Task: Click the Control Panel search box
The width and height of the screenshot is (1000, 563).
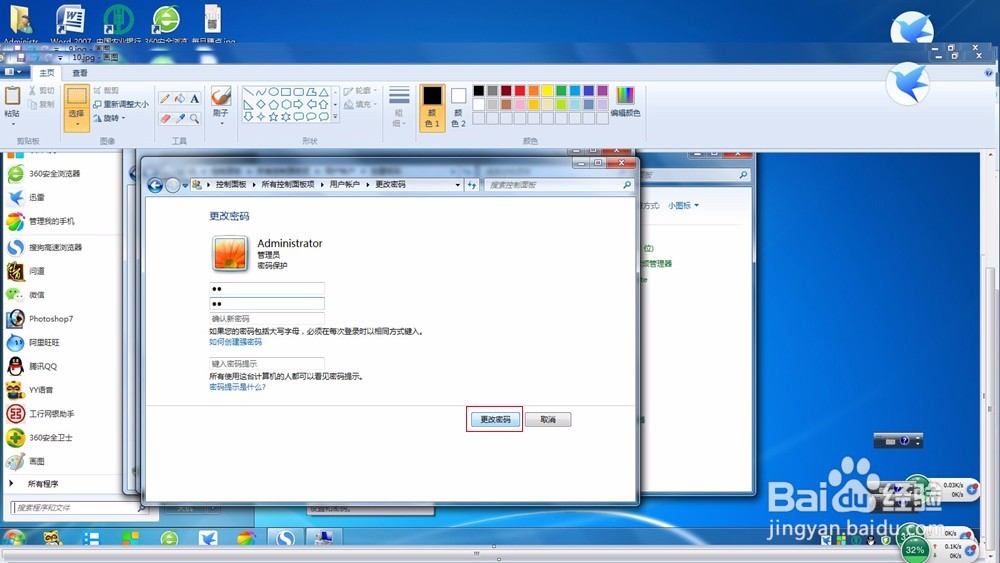Action: 559,185
